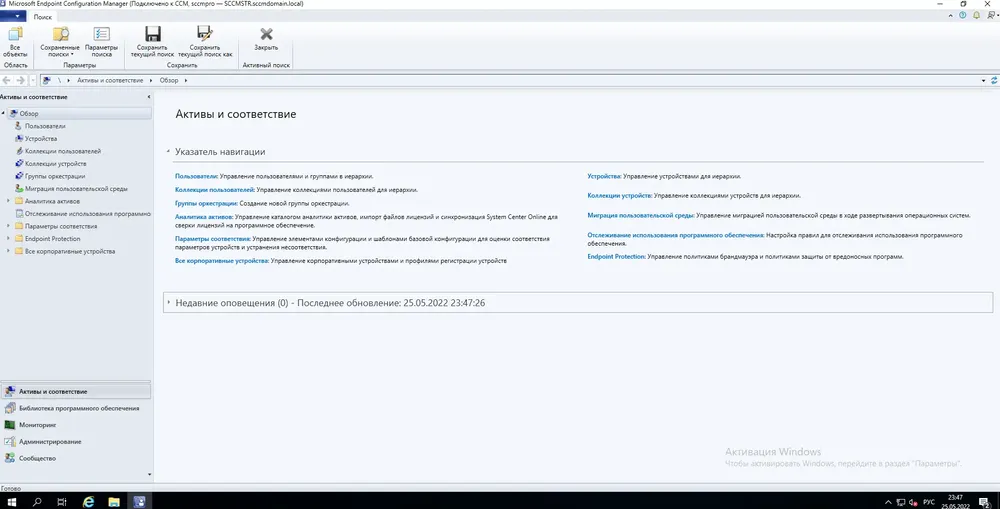This screenshot has width=1000, height=509.
Task: Expand 'Все корпоративные устройства' folder arrow
Action: pyautogui.click(x=9, y=251)
